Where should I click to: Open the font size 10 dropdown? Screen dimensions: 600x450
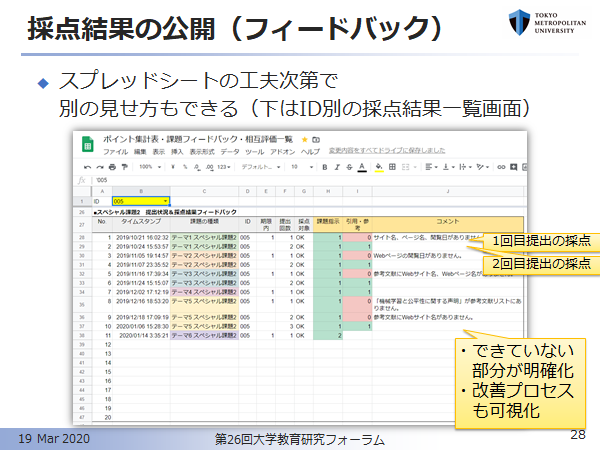pyautogui.click(x=302, y=167)
